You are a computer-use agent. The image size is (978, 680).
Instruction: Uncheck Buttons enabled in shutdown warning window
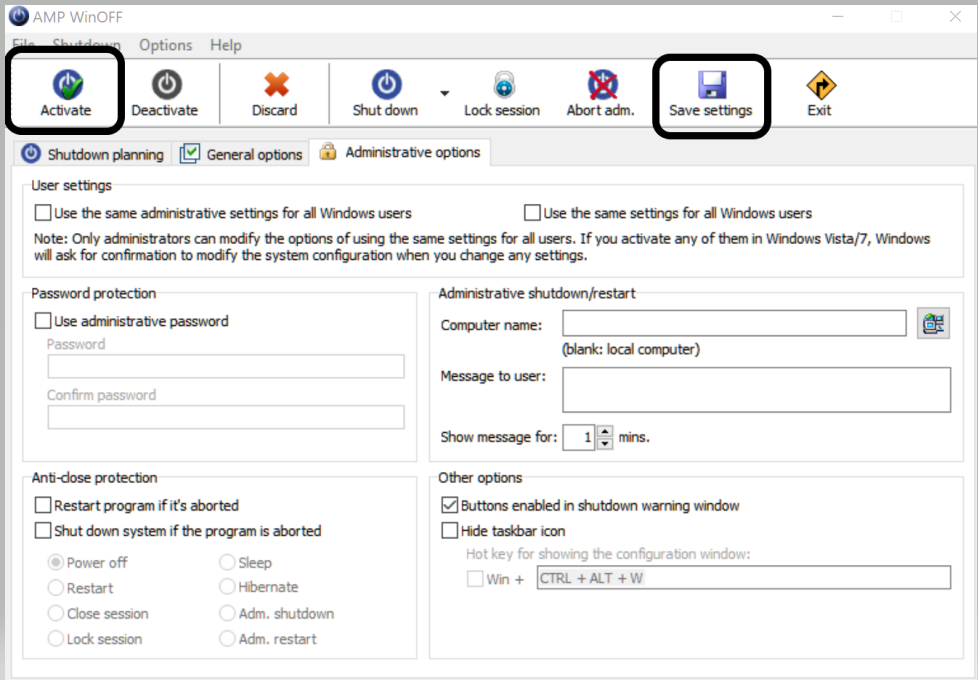click(x=449, y=505)
